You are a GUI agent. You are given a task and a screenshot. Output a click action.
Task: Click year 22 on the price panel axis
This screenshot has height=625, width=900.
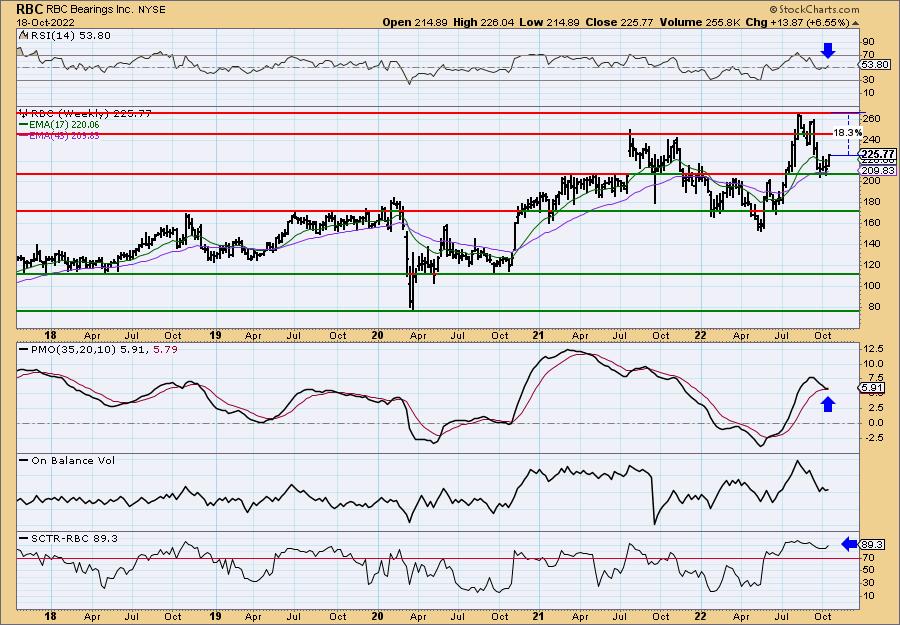[x=701, y=335]
